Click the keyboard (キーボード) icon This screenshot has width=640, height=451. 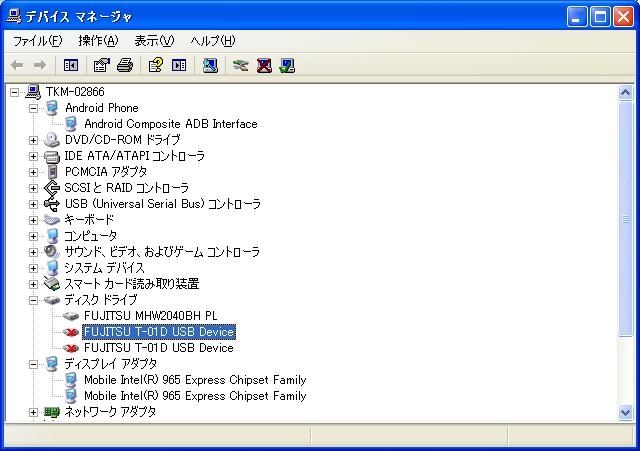click(x=52, y=220)
